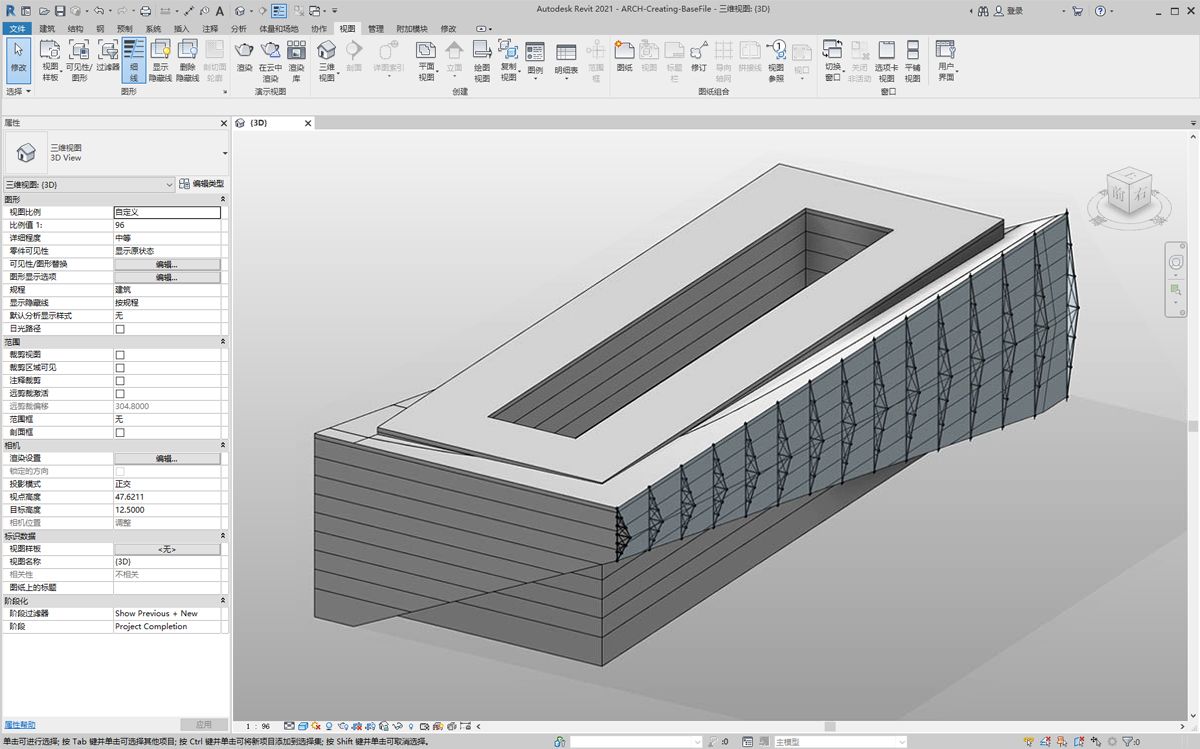This screenshot has height=749, width=1200.
Task: Click the 图纸 (Sheet) icon
Action: [x=624, y=58]
